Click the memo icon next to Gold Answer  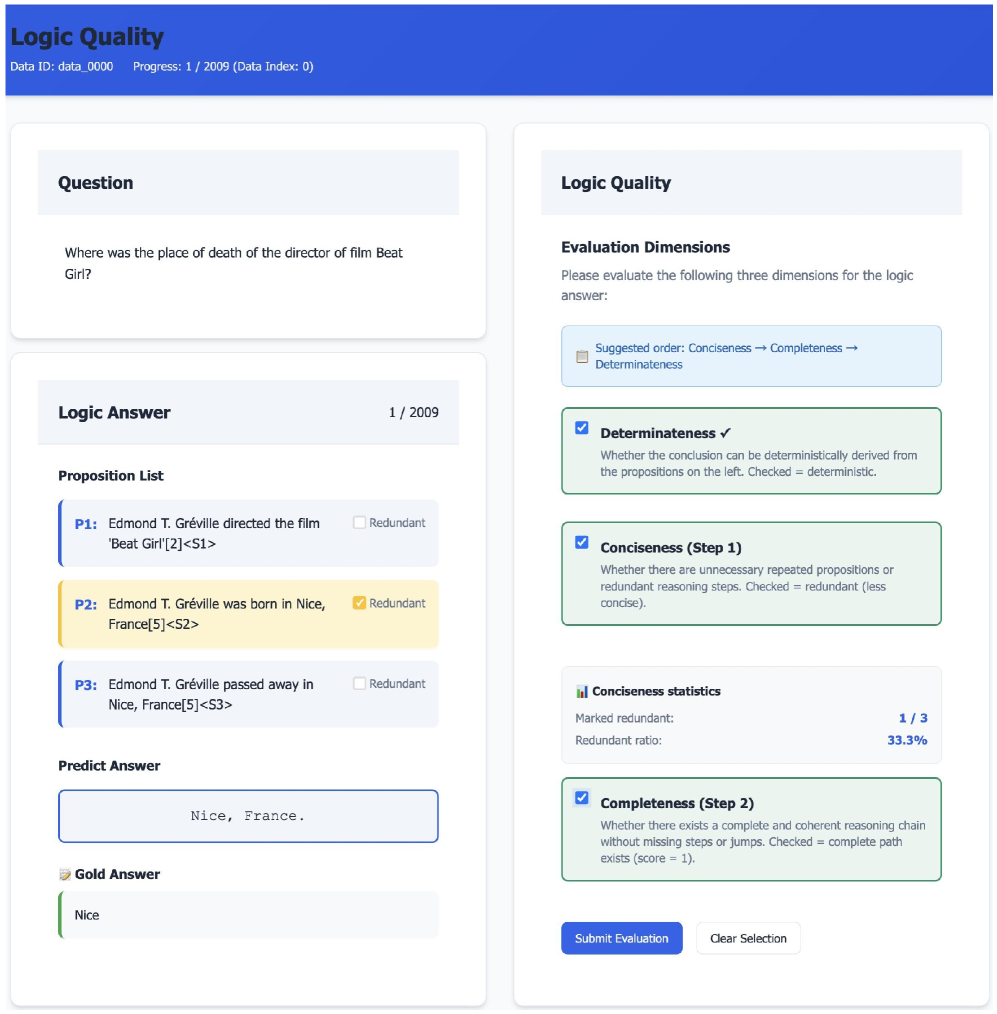pos(65,874)
